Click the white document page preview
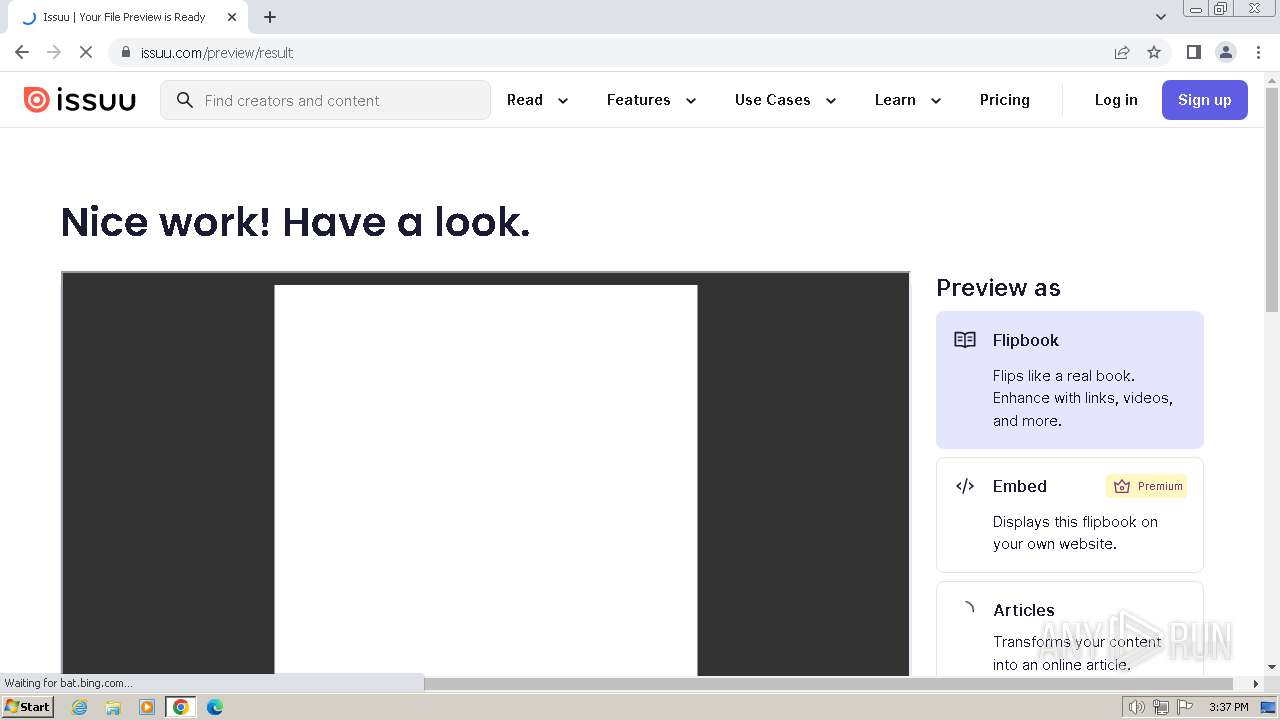The height and width of the screenshot is (720, 1280). point(486,480)
